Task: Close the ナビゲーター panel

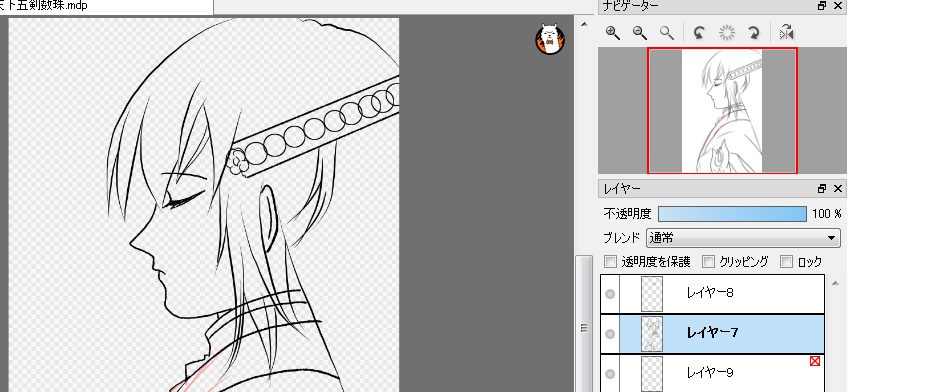Action: click(x=837, y=6)
